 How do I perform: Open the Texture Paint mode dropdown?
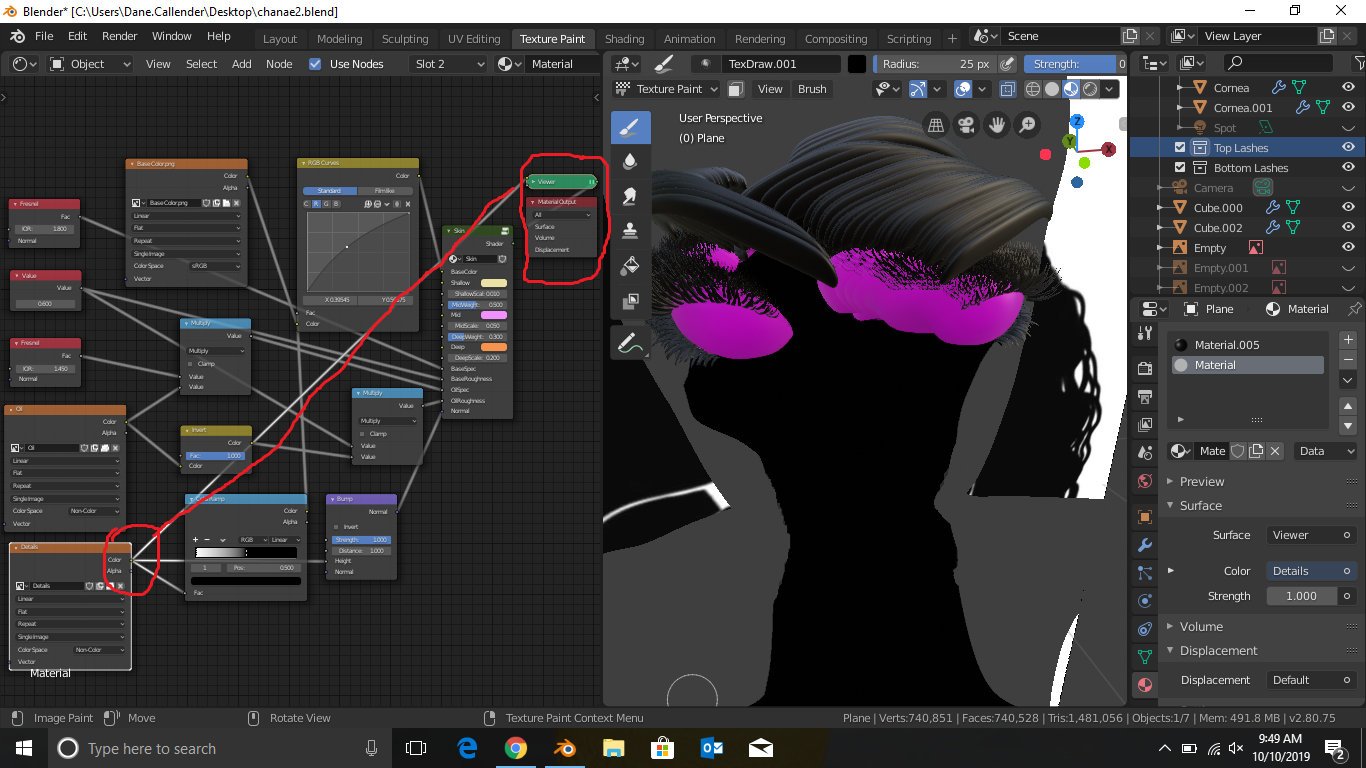pos(667,89)
